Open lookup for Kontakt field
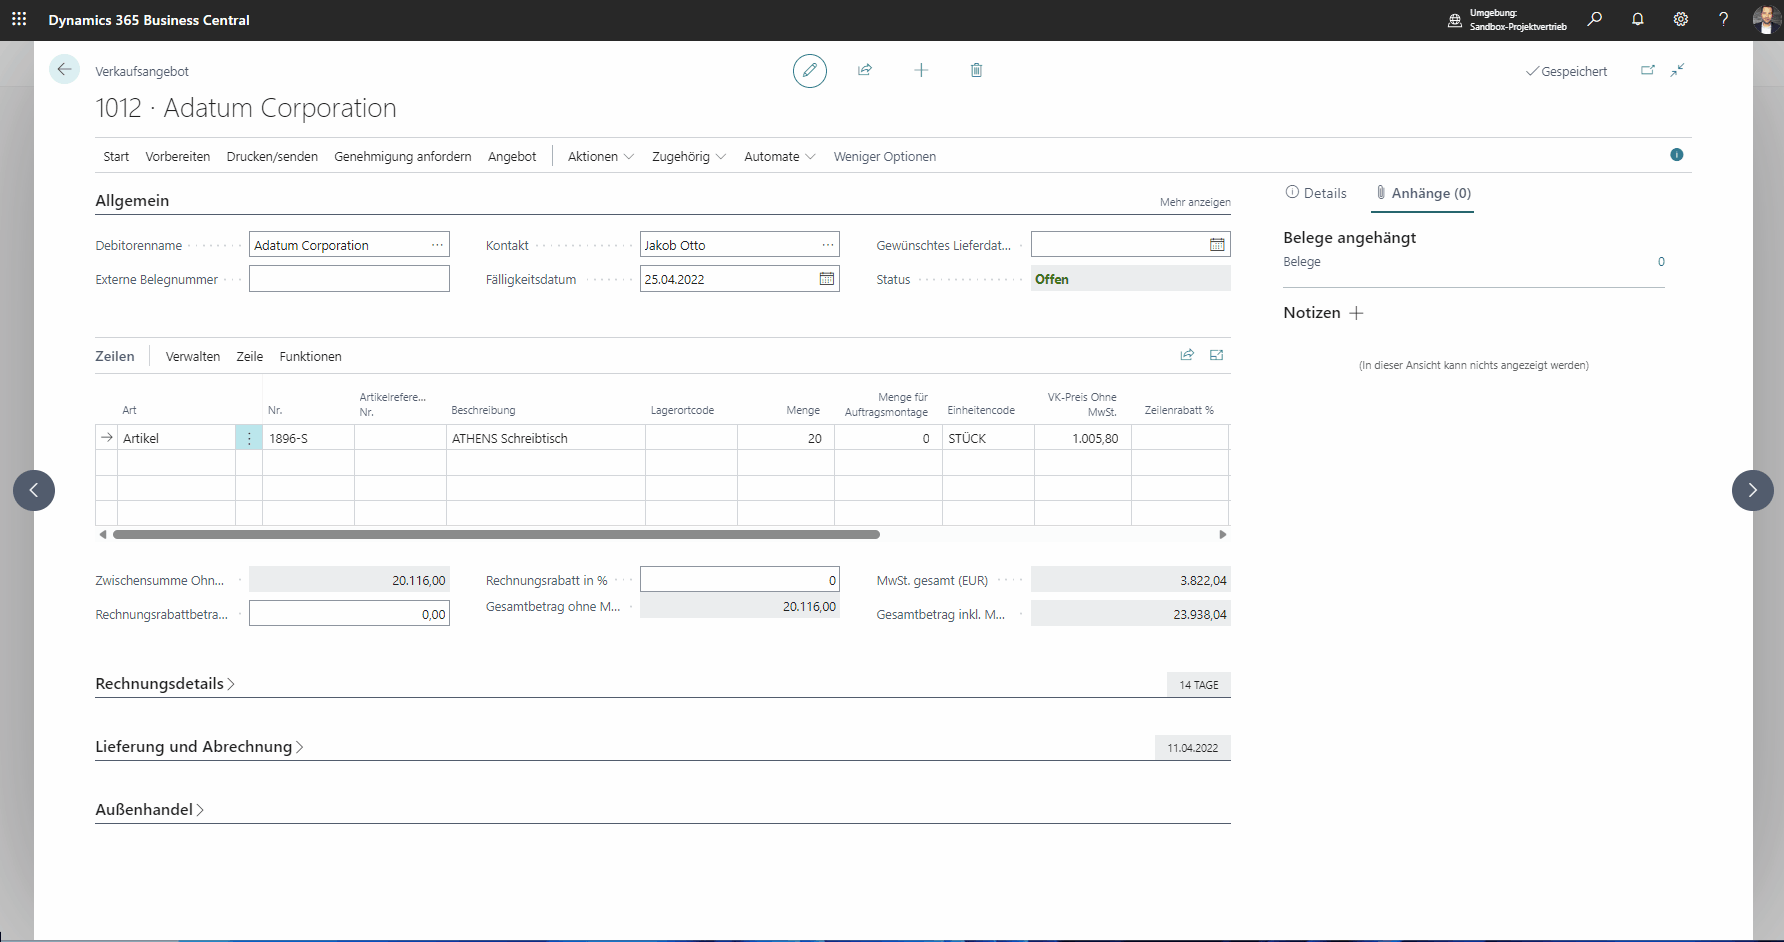Screen dimensions: 1784x942 (828, 245)
